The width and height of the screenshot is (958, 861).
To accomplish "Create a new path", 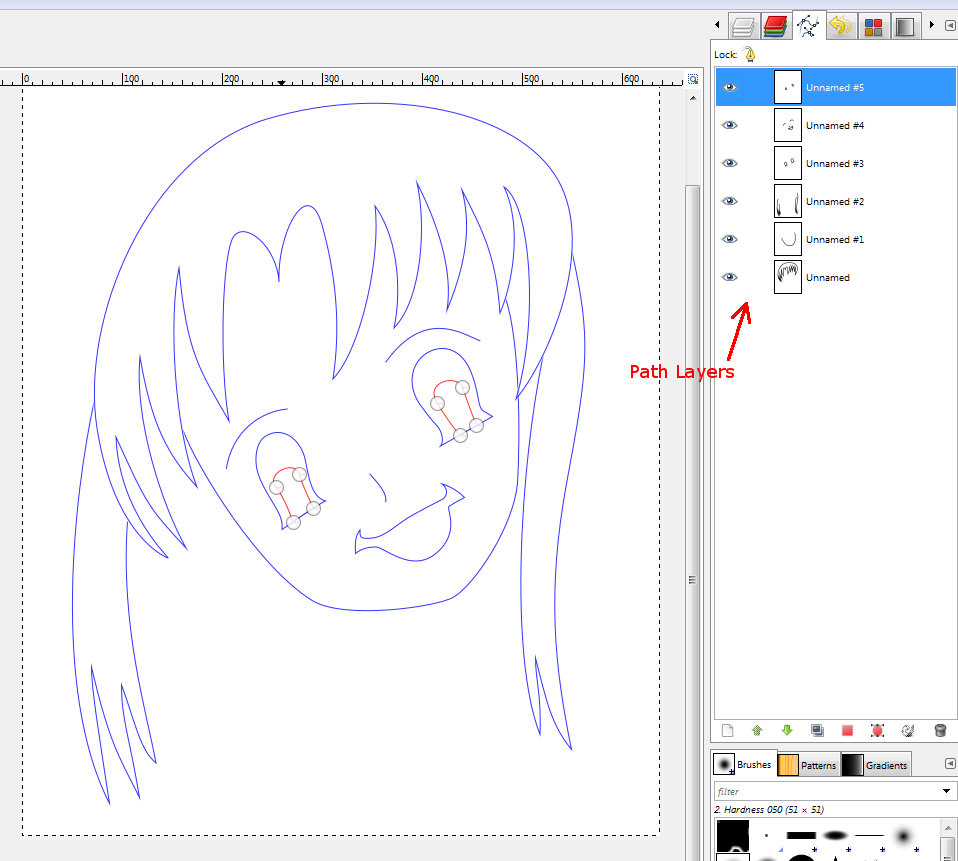I will pos(728,731).
